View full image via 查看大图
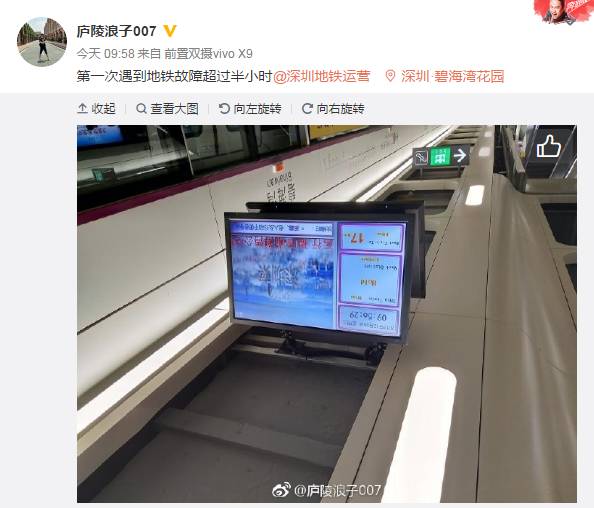This screenshot has width=594, height=508. pos(167,109)
